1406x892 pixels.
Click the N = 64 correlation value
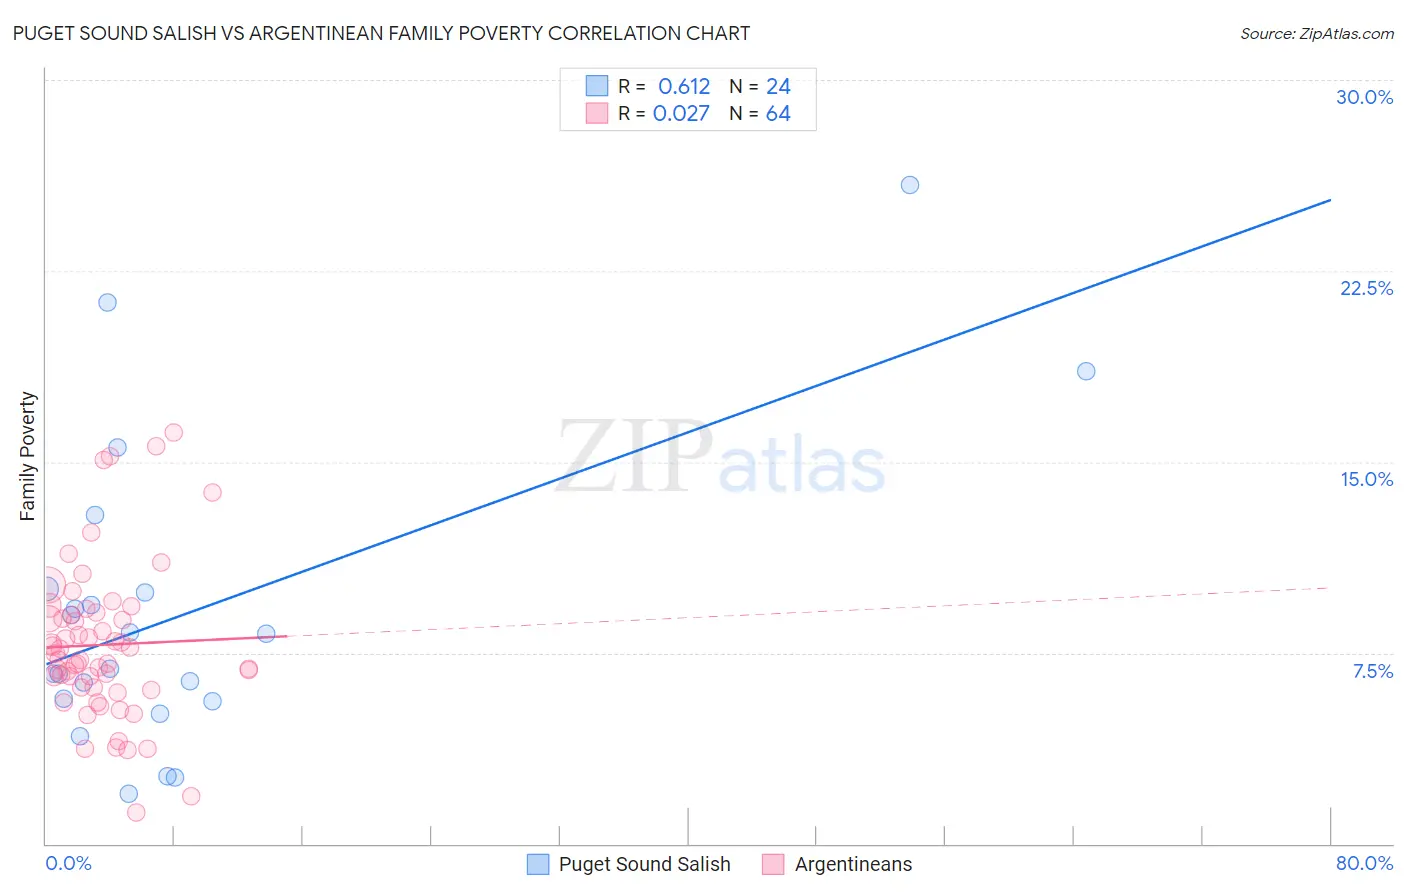[760, 113]
